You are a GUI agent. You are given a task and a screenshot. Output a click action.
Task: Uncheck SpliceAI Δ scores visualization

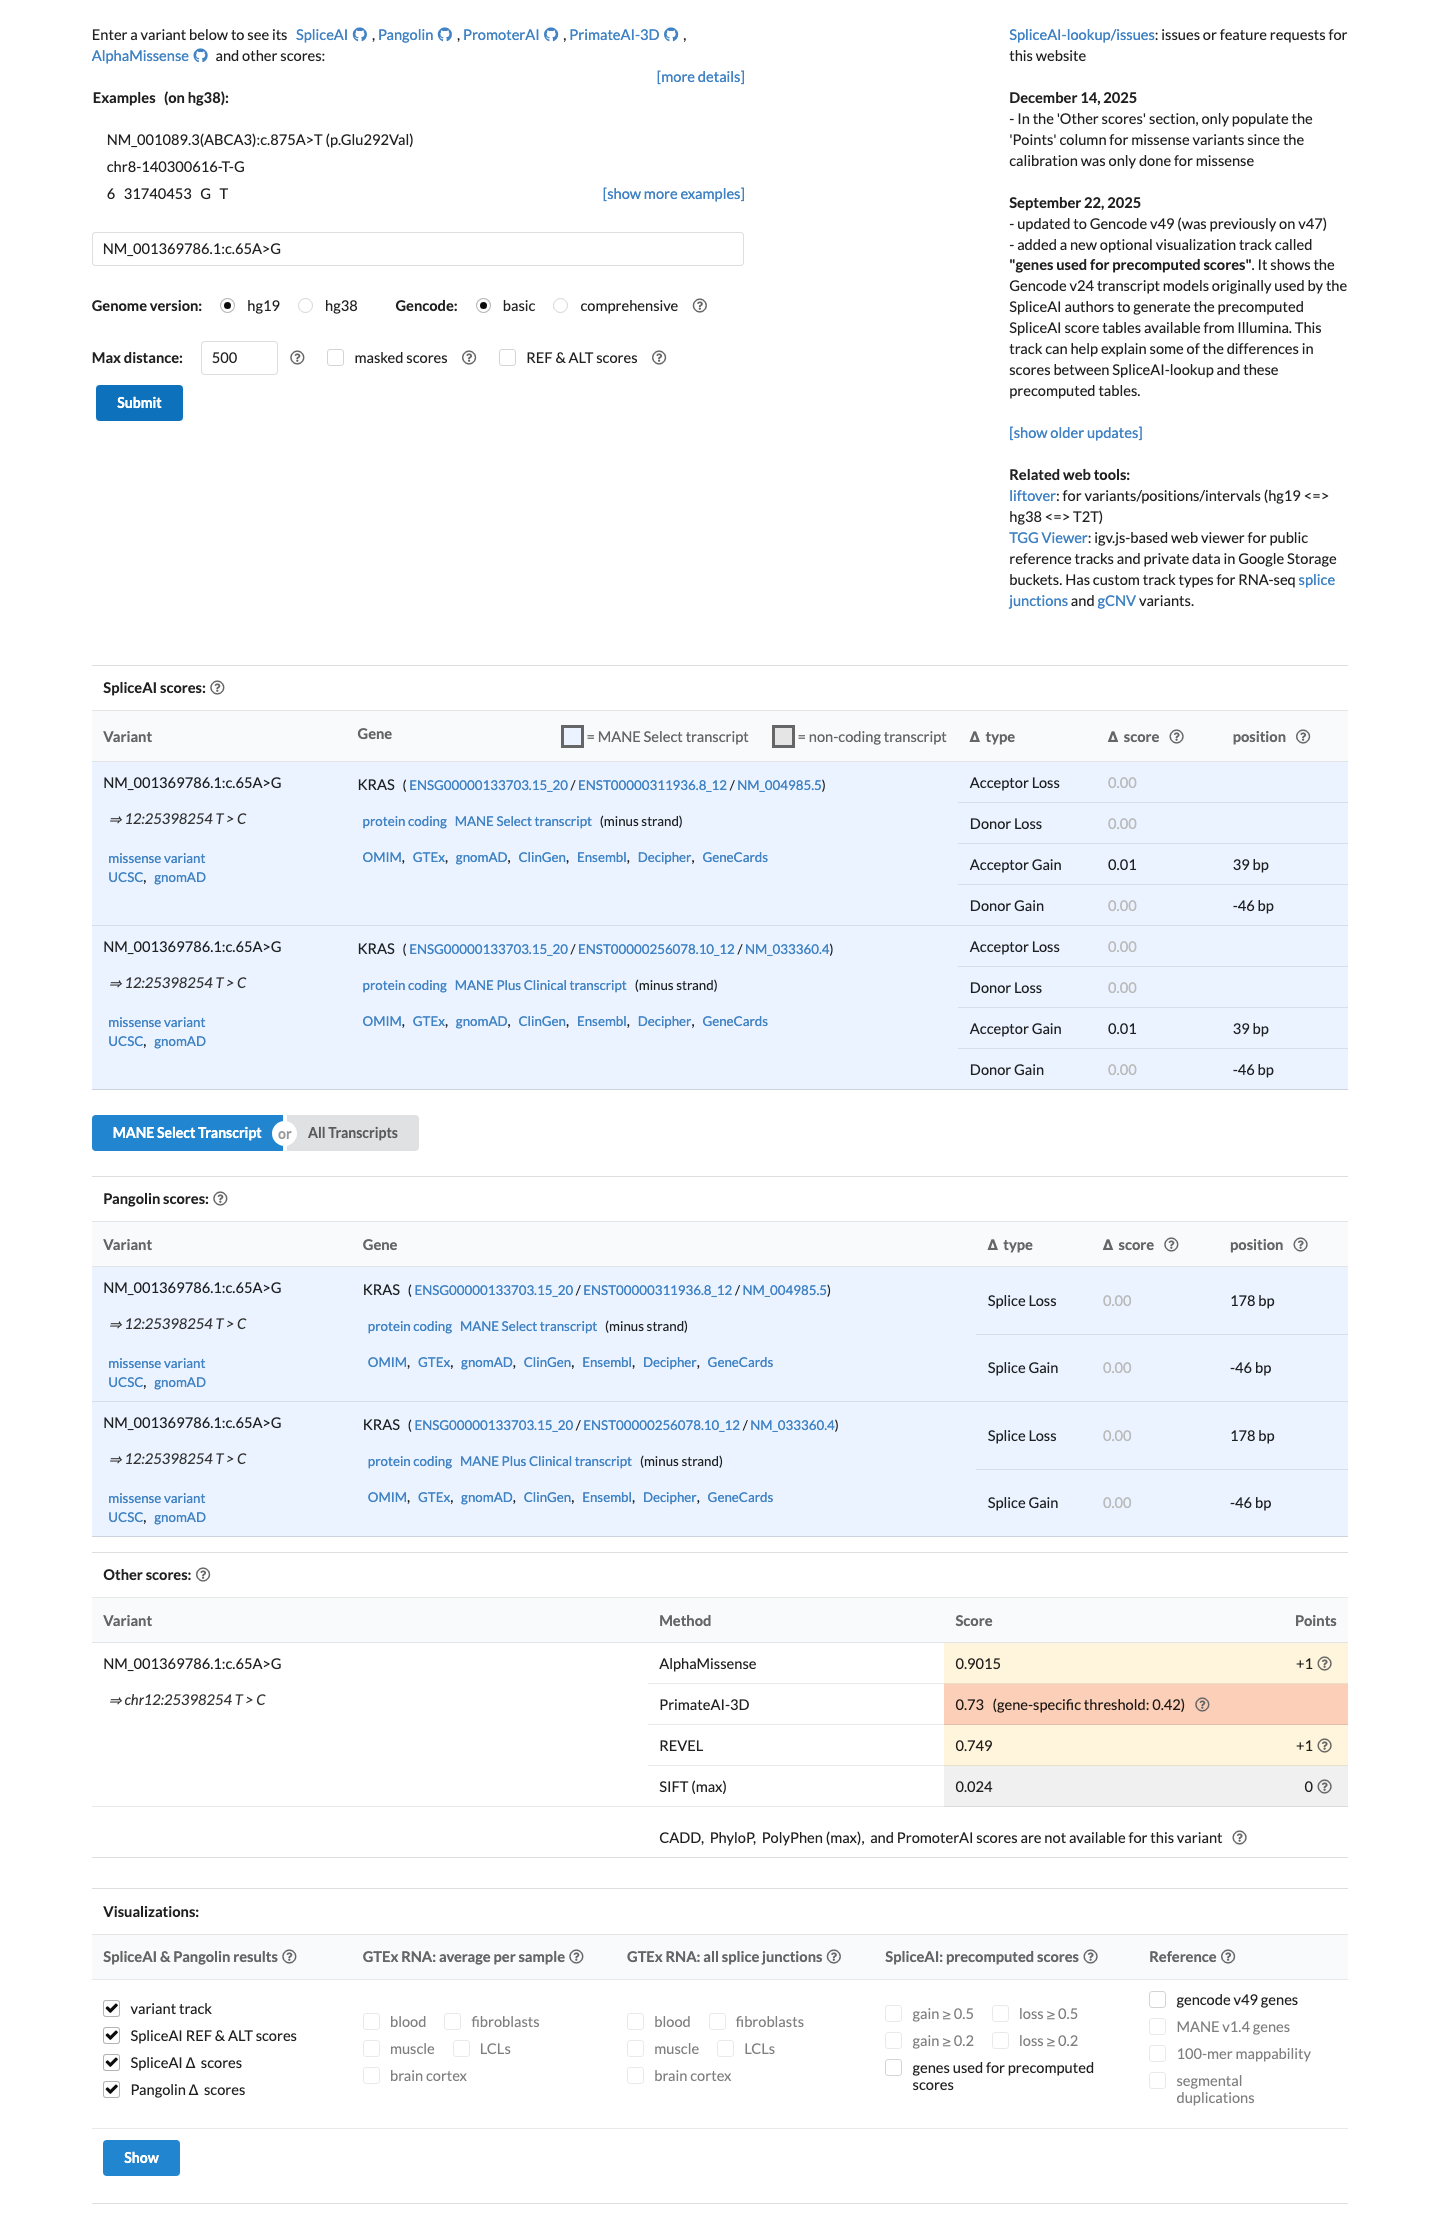click(112, 2063)
